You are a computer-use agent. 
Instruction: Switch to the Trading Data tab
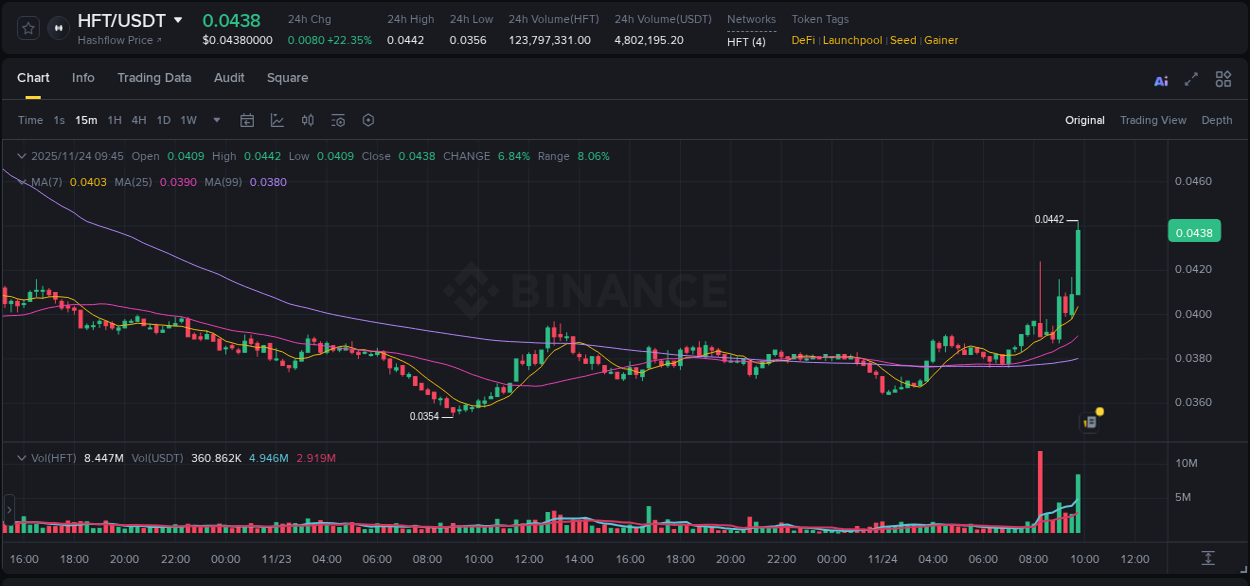[154, 78]
